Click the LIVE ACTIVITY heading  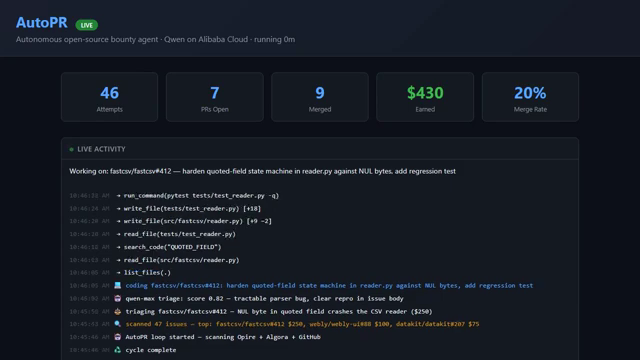click(101, 149)
